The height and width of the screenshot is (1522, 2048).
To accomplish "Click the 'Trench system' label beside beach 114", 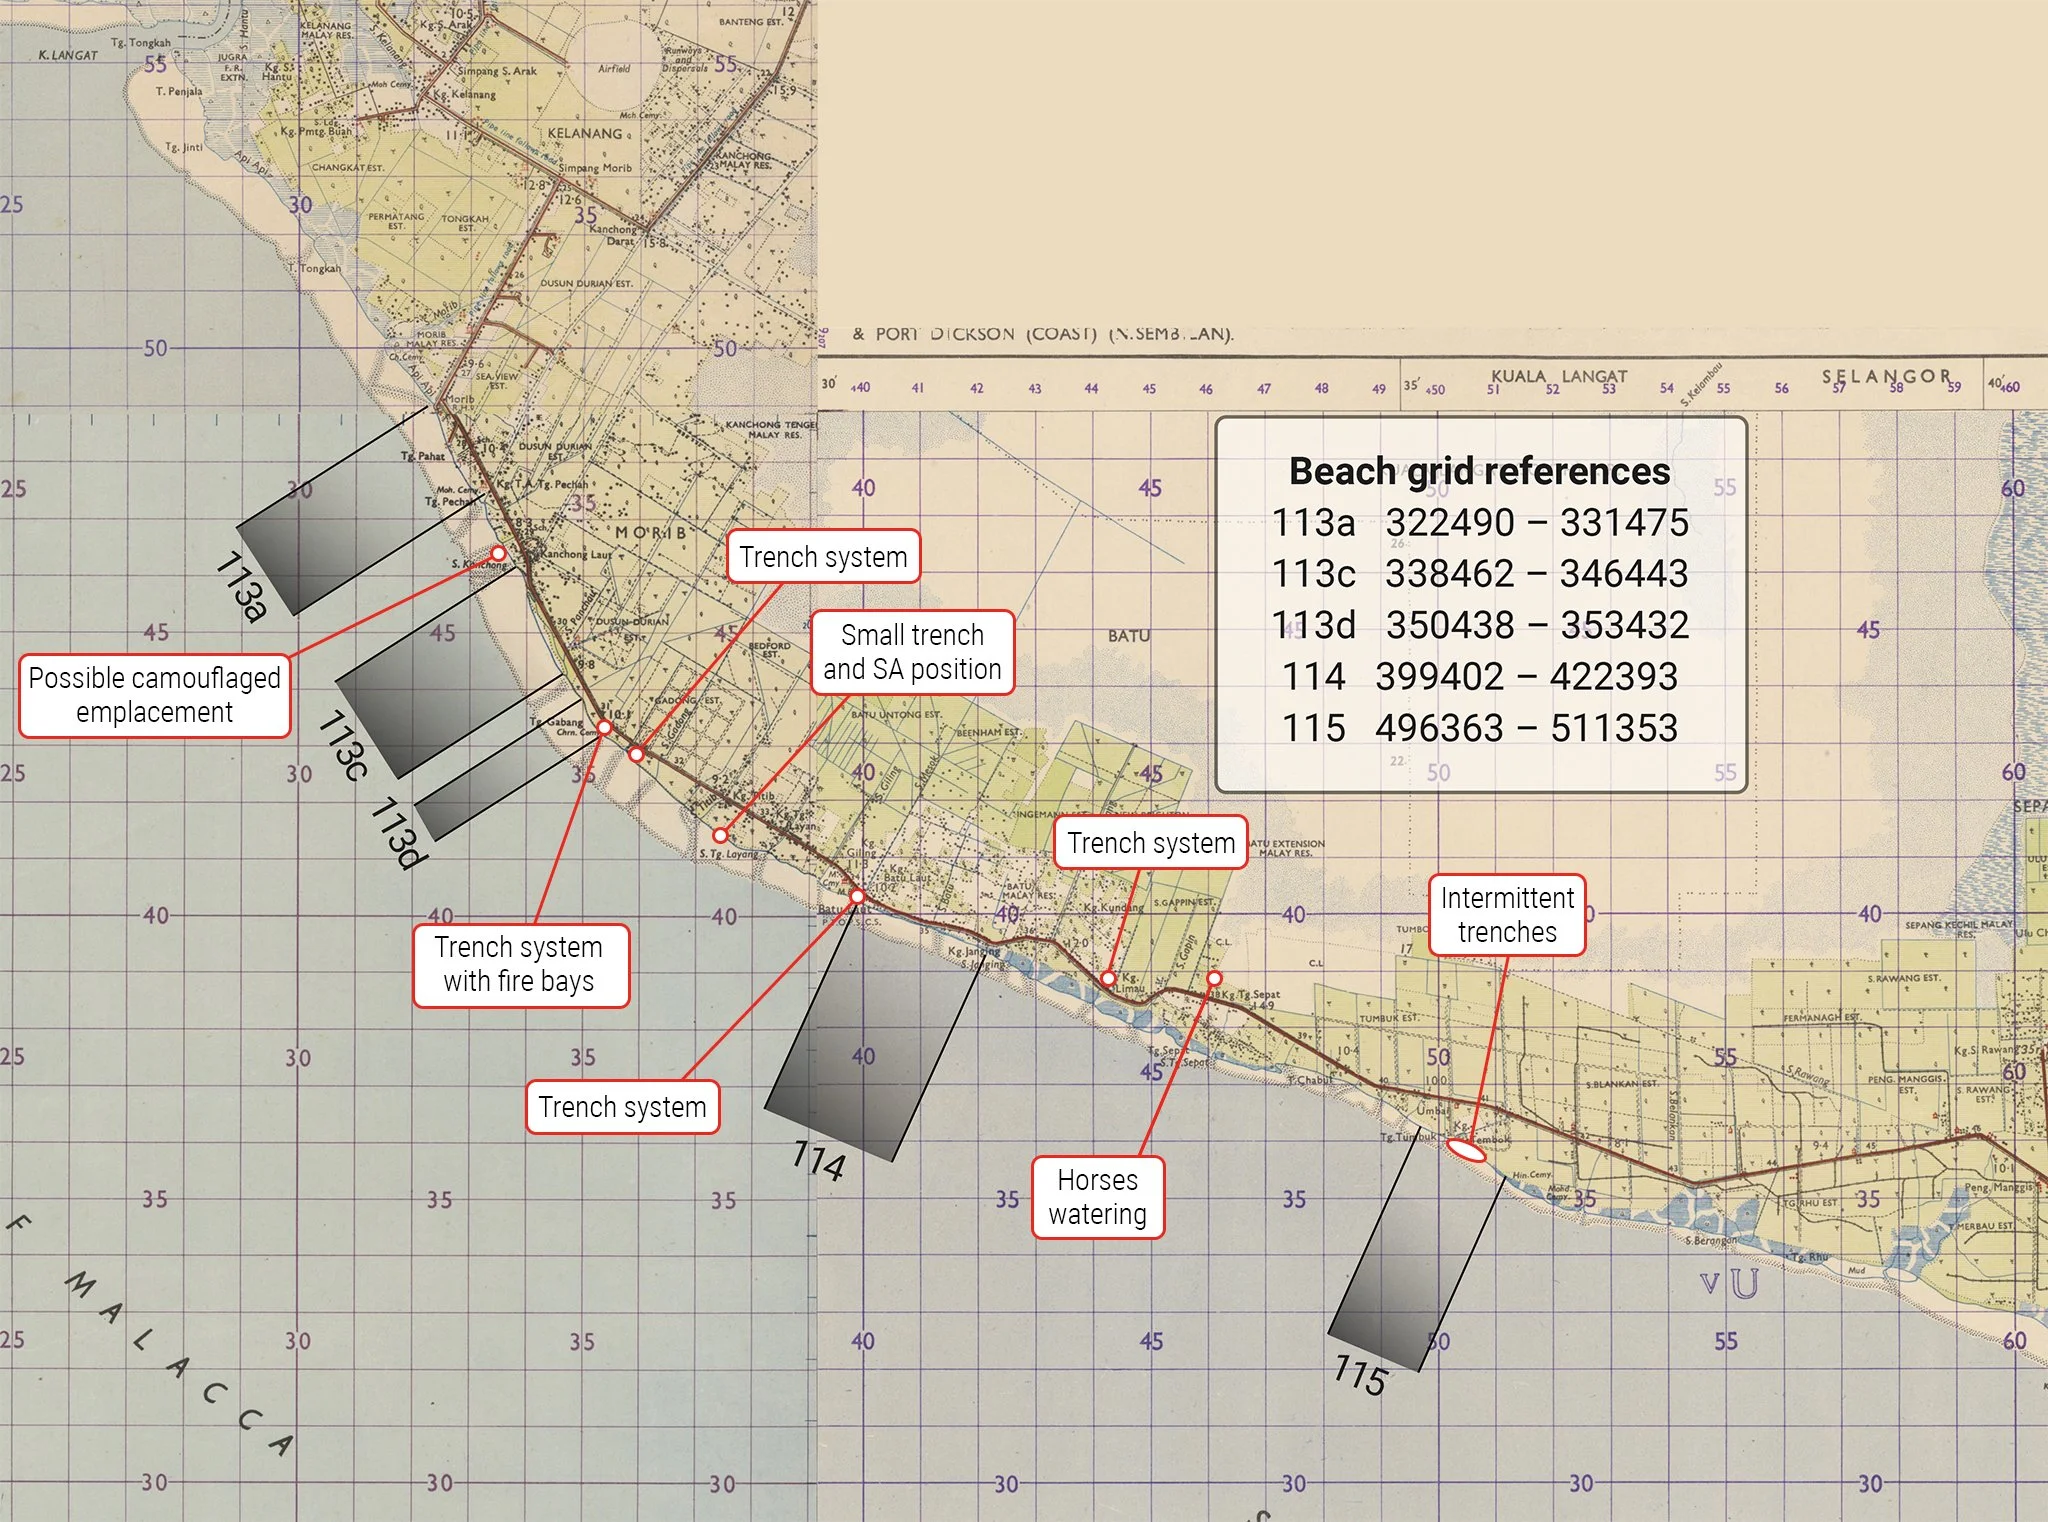I will [622, 1107].
